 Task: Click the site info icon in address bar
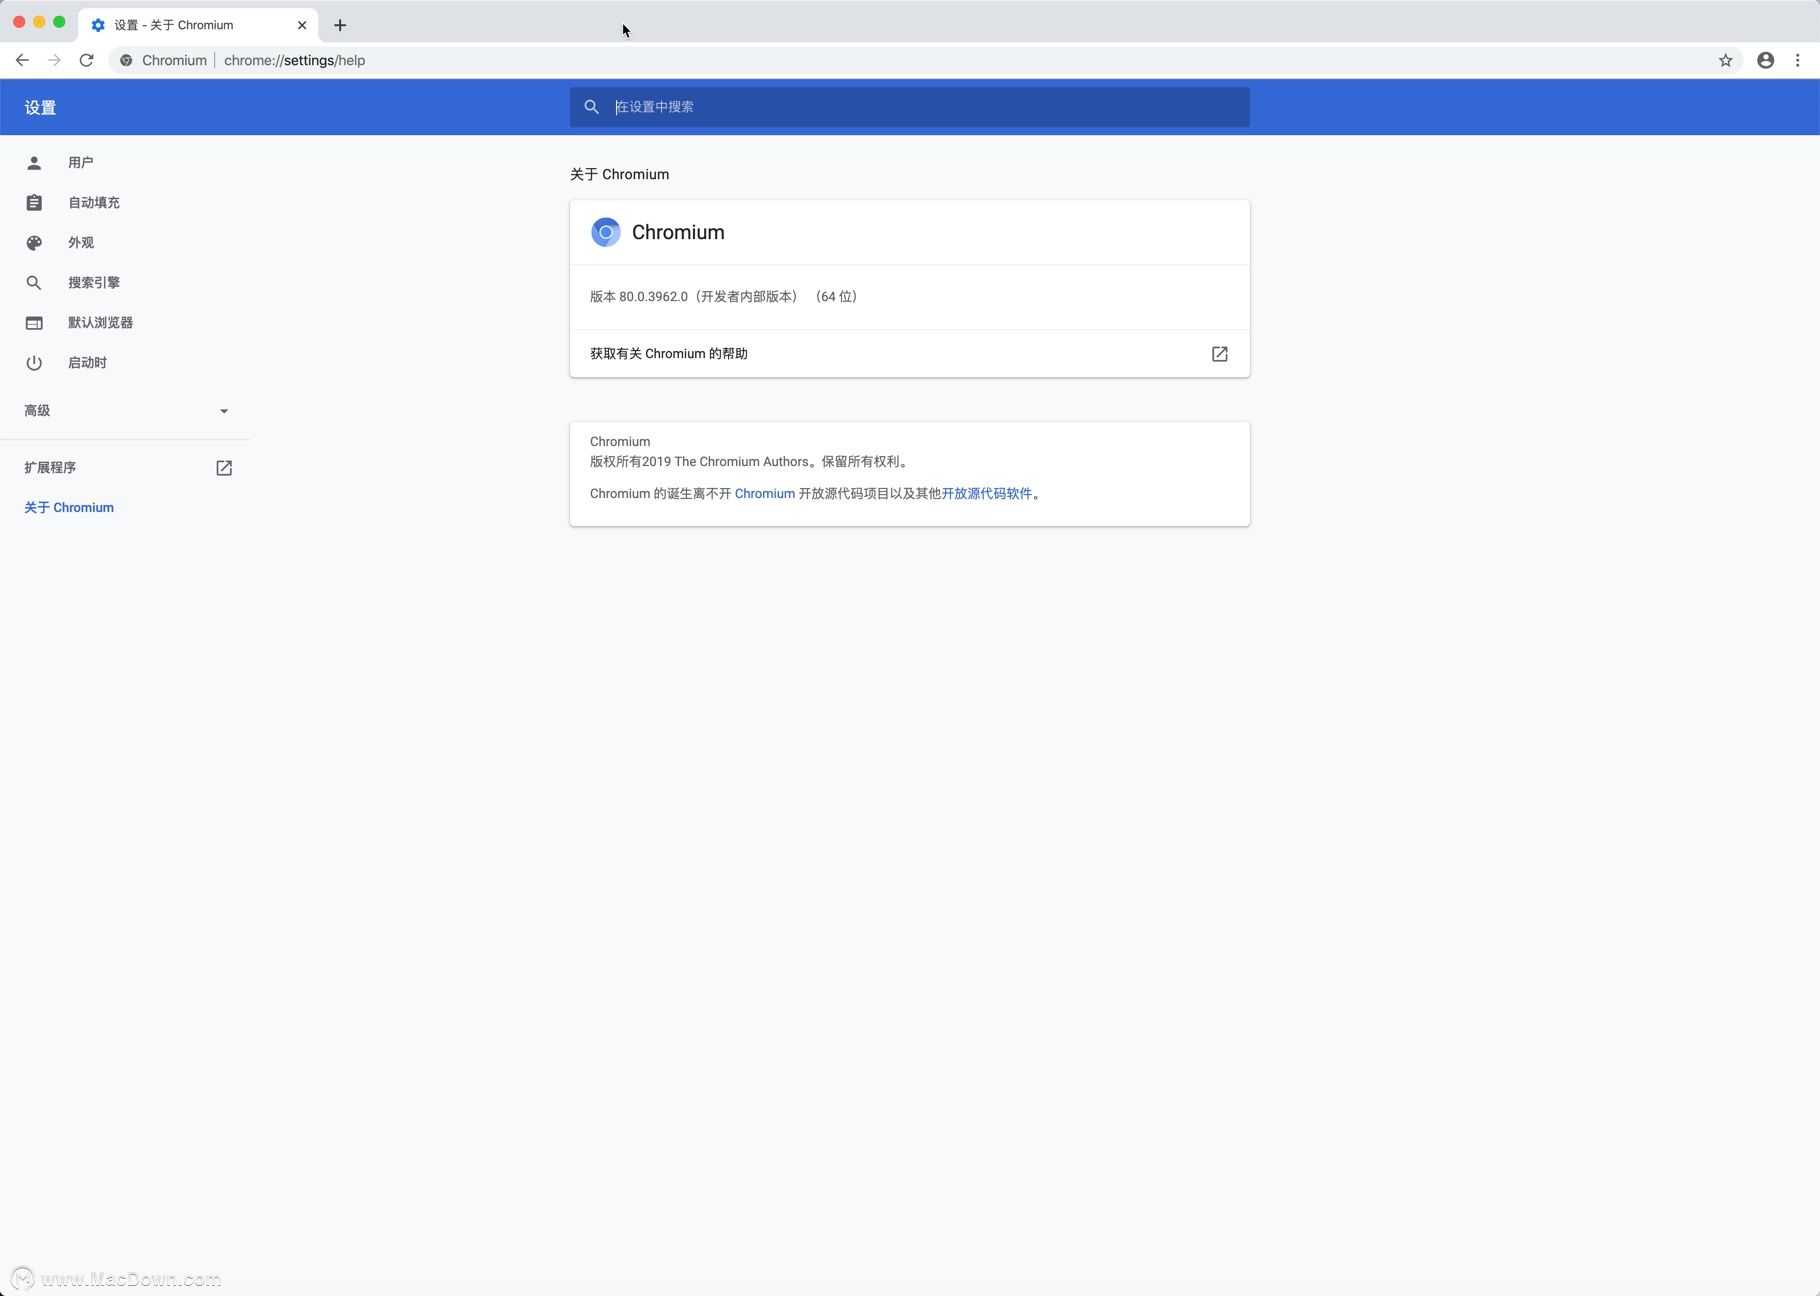[126, 60]
